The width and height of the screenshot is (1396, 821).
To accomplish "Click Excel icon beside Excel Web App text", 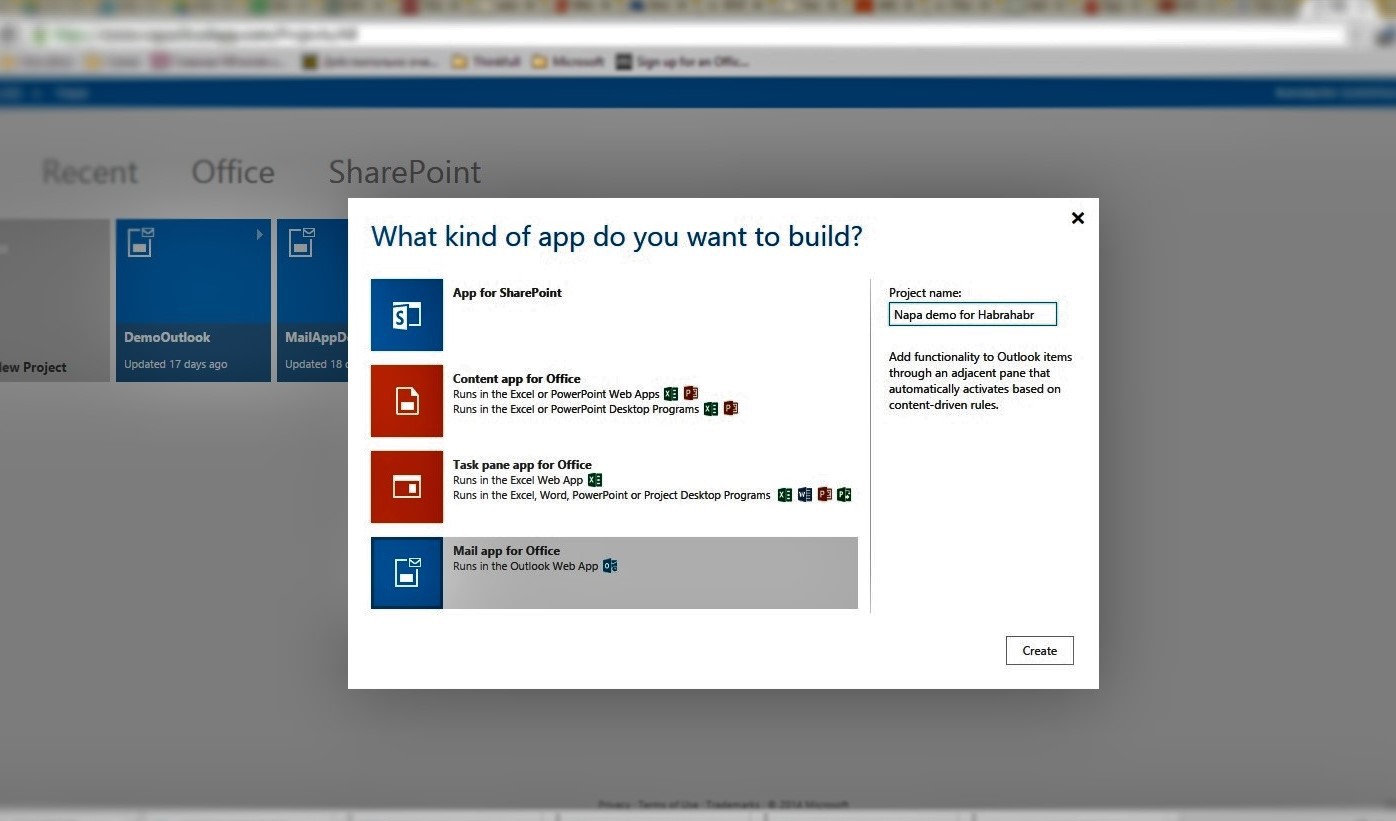I will [595, 480].
